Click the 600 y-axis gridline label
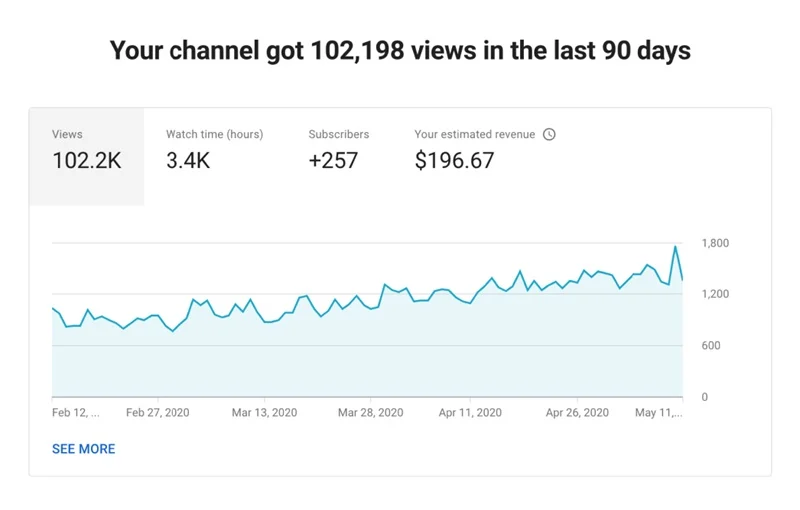Image resolution: width=800 pixels, height=510 pixels. point(710,346)
